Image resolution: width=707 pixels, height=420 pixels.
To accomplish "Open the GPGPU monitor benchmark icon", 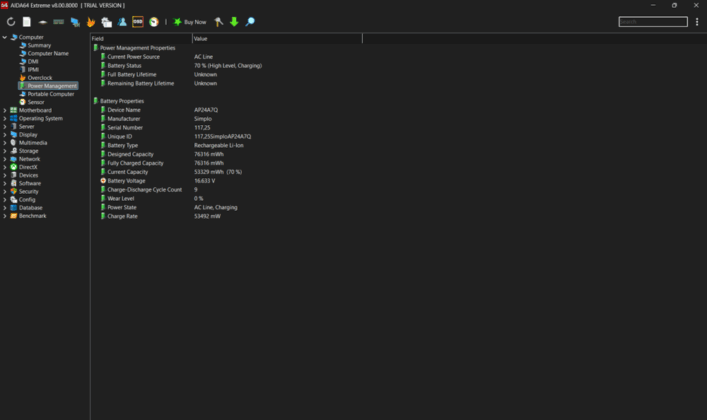I will [x=75, y=22].
